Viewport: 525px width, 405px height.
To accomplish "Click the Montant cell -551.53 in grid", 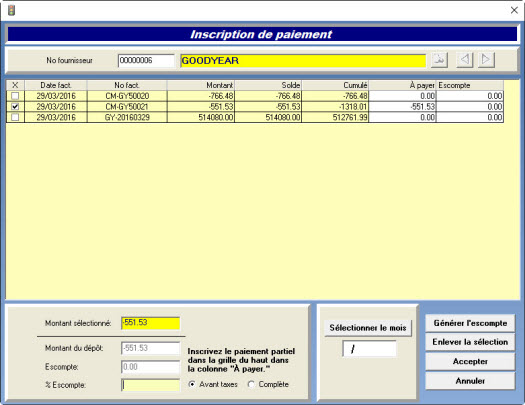I will [201, 107].
